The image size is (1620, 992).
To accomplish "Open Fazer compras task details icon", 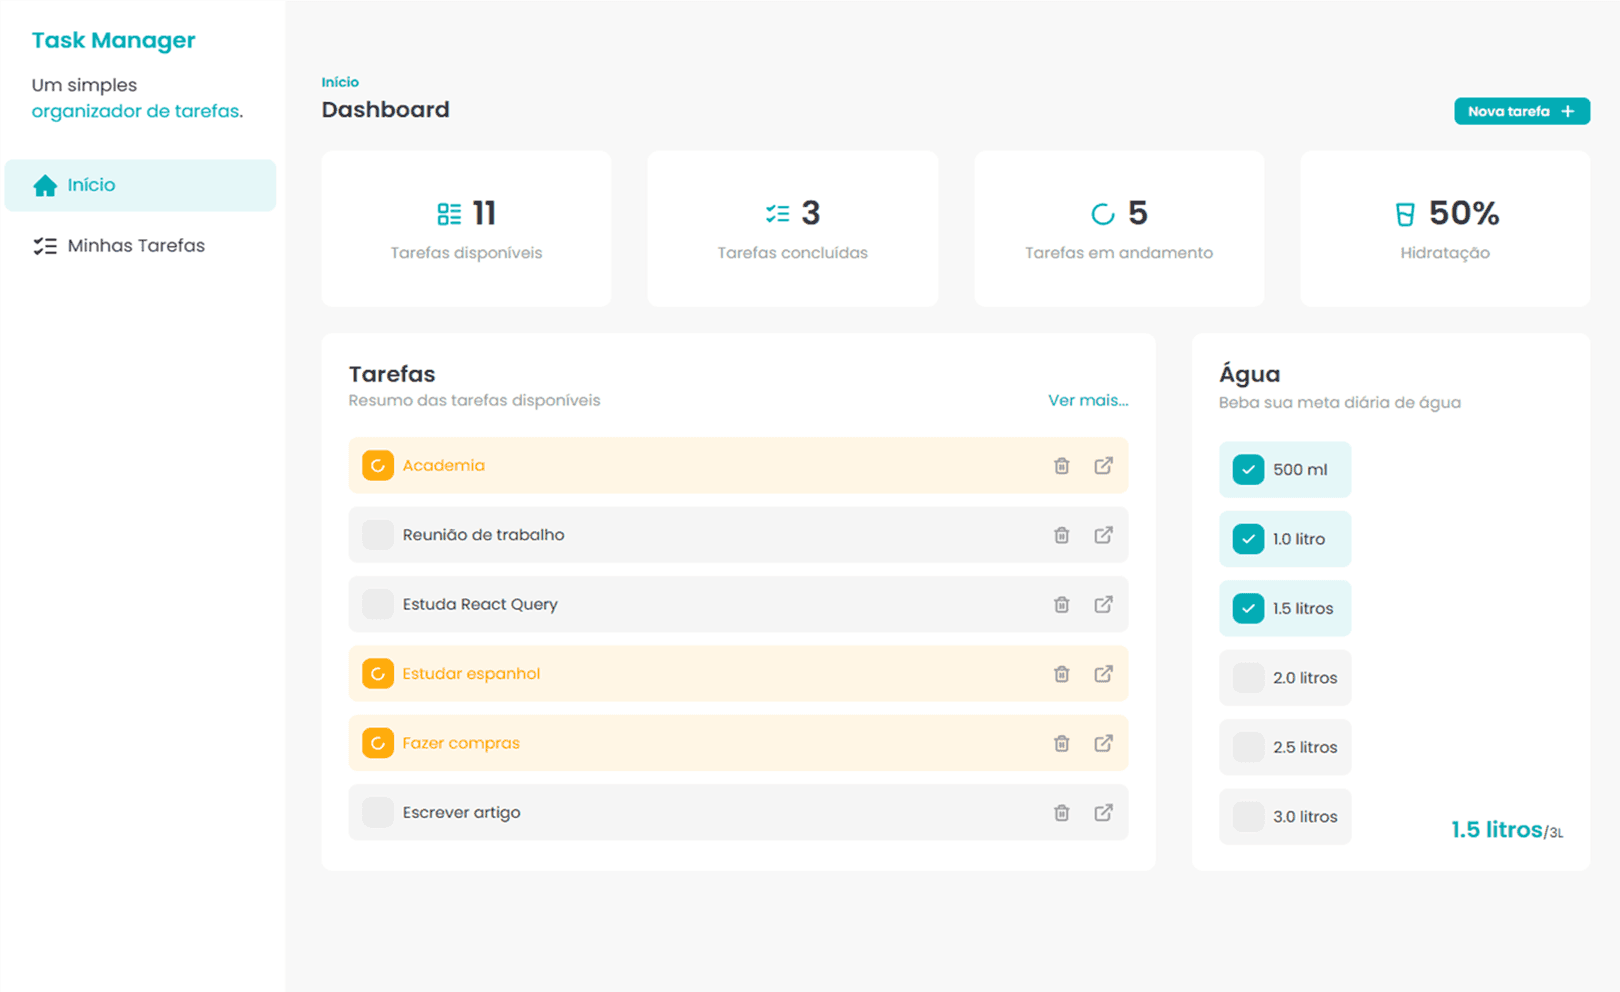I will click(x=1103, y=743).
